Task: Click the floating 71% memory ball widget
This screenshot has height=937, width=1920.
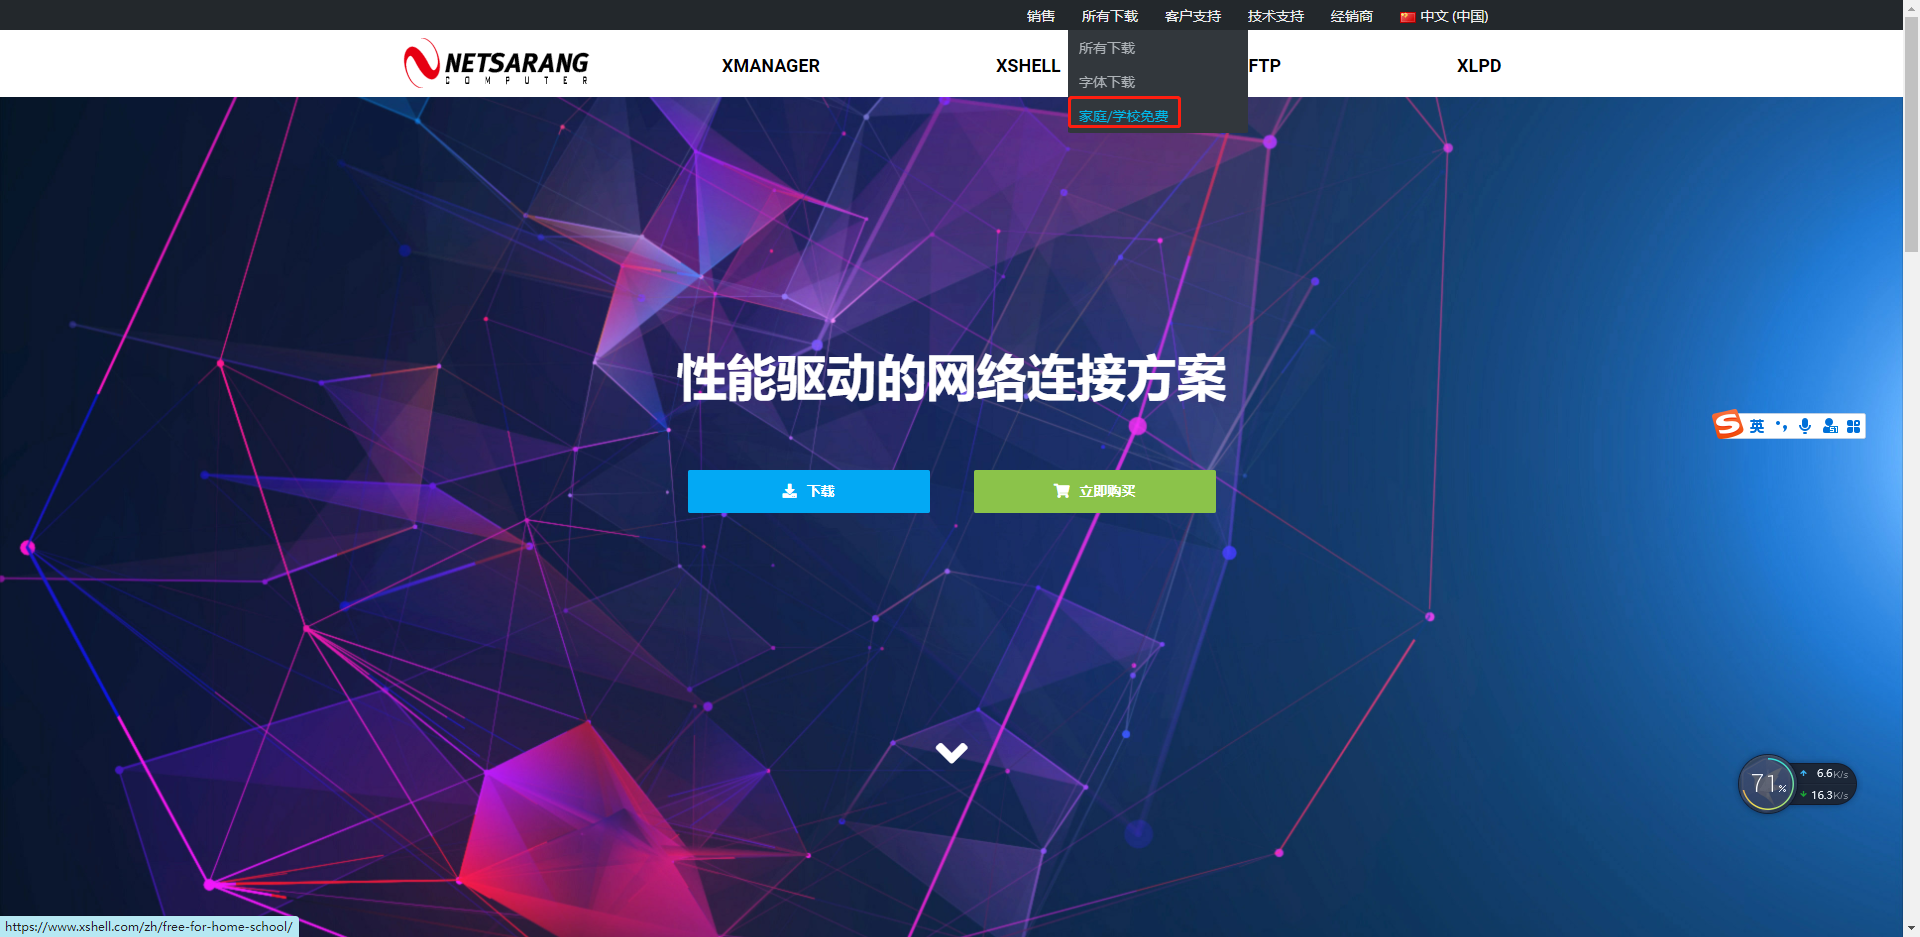Action: coord(1769,783)
